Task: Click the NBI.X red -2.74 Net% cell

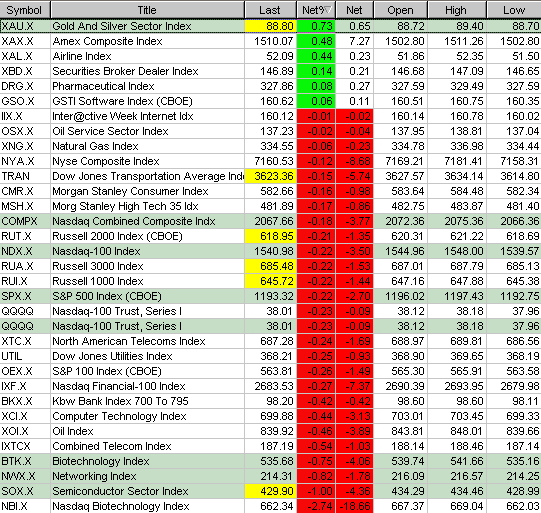Action: (316, 506)
